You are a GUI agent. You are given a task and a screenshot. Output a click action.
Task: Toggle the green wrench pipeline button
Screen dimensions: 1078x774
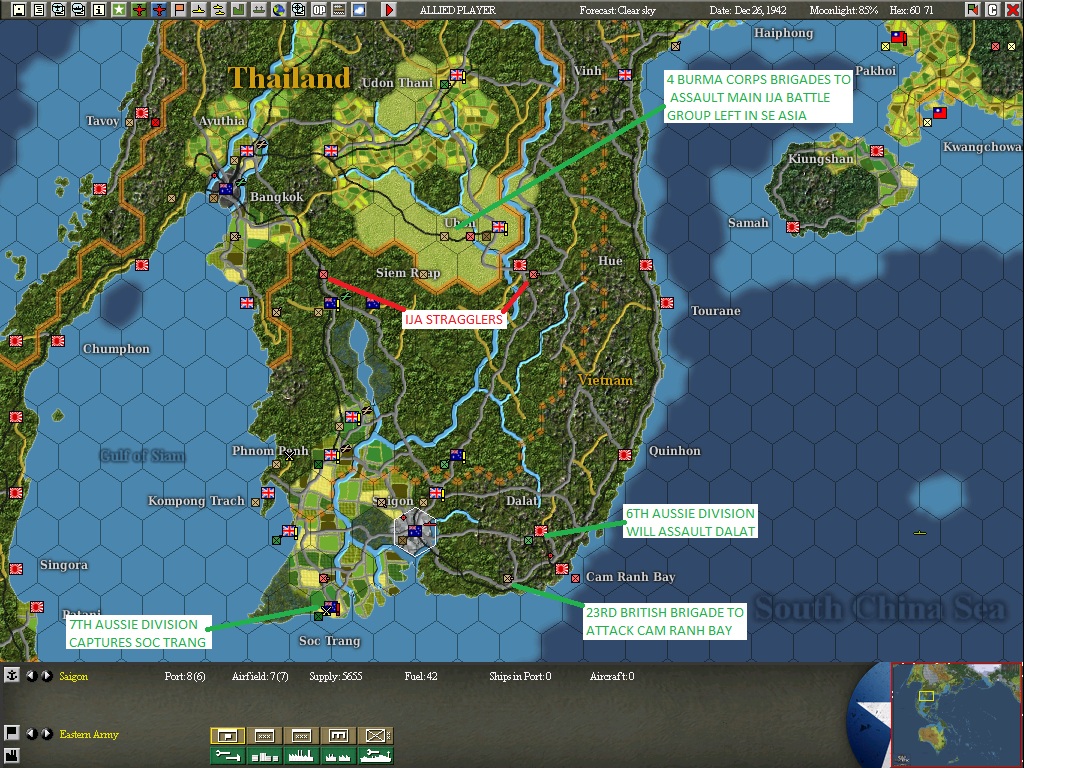[x=227, y=756]
